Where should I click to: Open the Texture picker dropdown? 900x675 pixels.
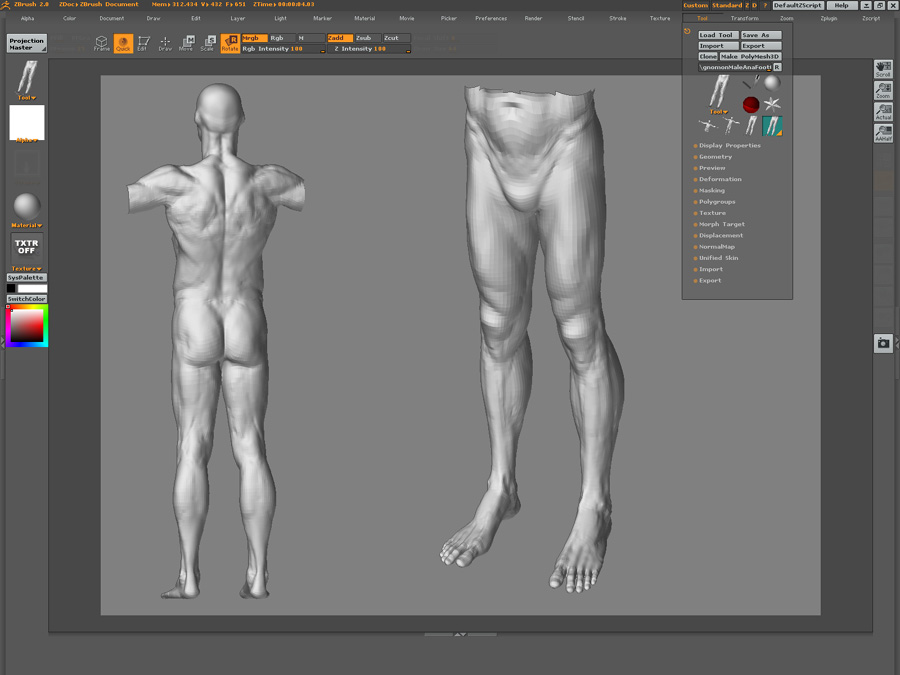coord(26,269)
